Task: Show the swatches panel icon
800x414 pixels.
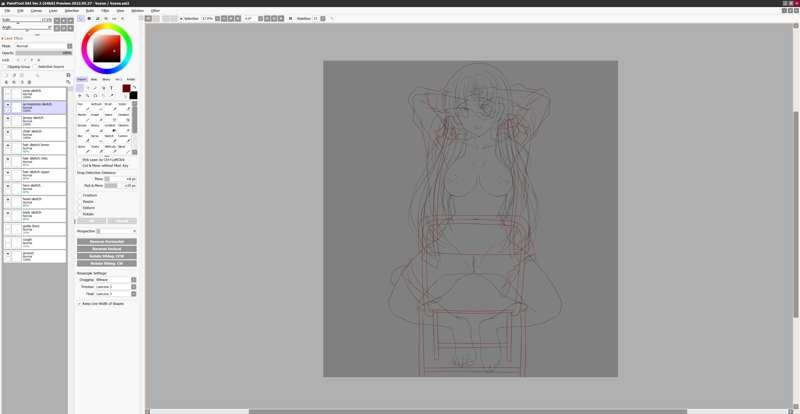Action: point(114,18)
